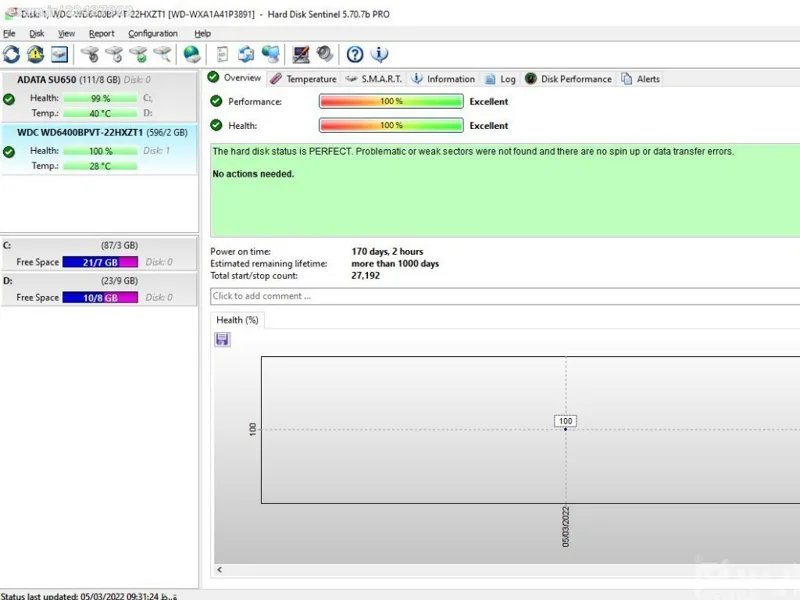Click the yellow warning disk toolbar icon
This screenshot has width=800, height=600.
click(x=36, y=54)
